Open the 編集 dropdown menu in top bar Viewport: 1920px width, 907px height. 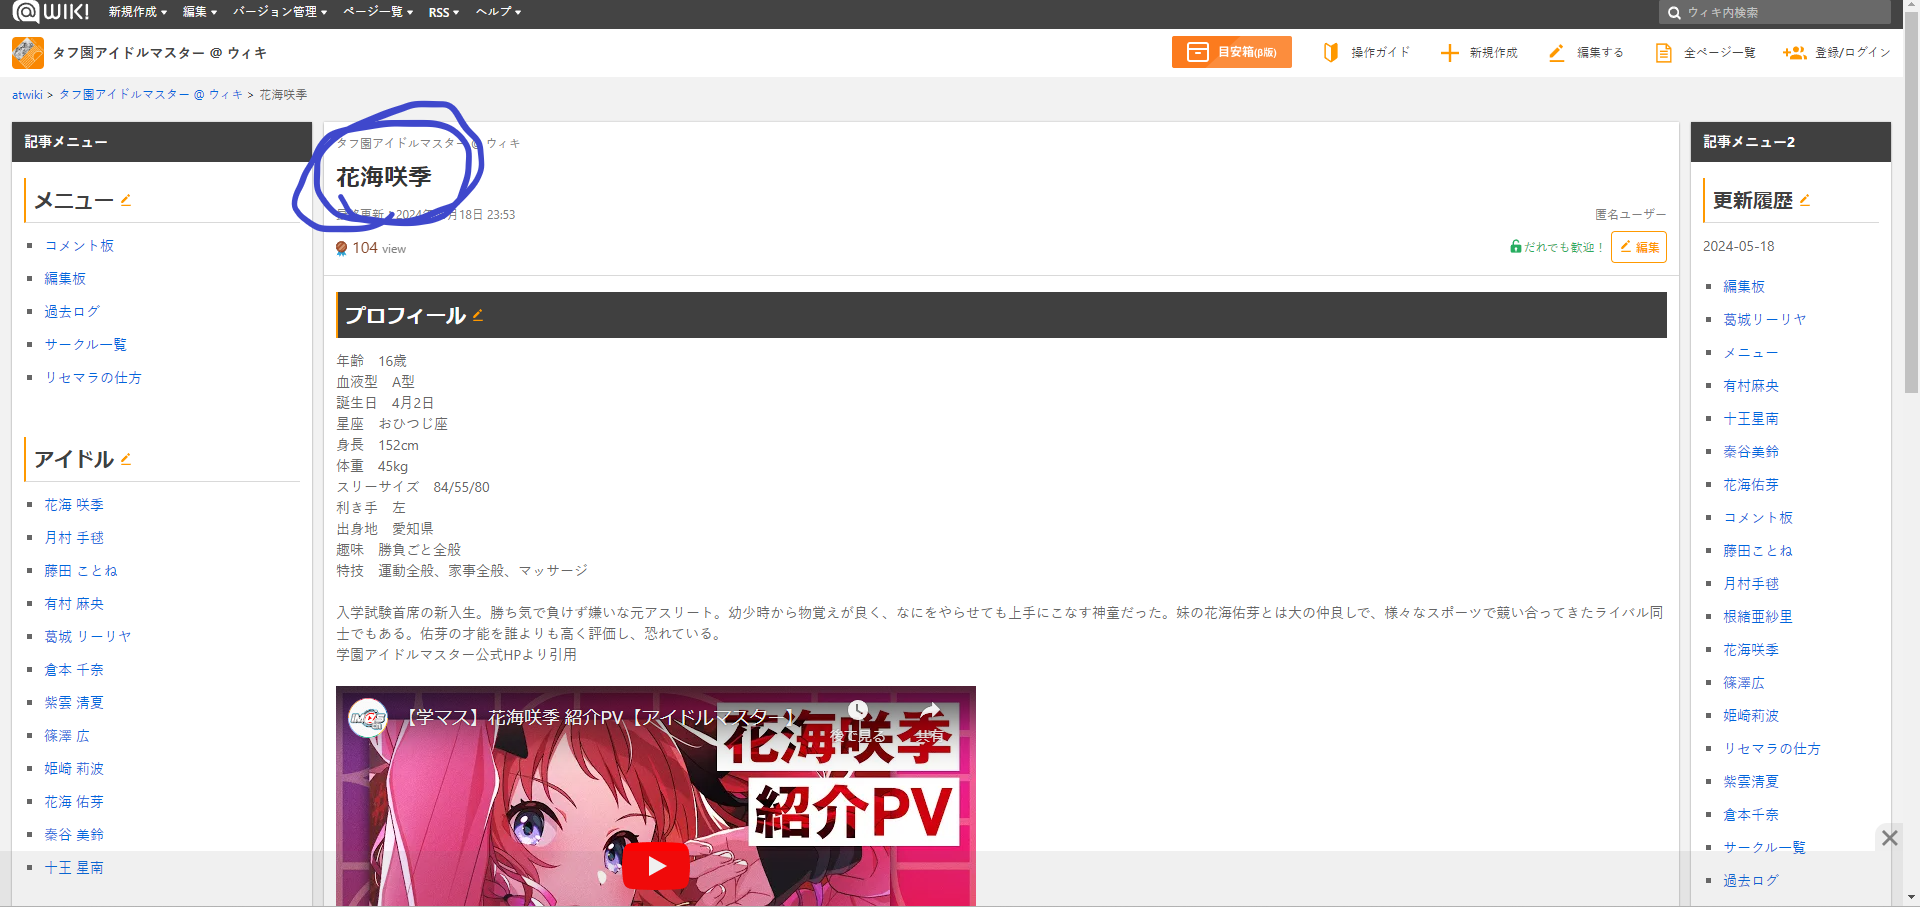(x=200, y=12)
